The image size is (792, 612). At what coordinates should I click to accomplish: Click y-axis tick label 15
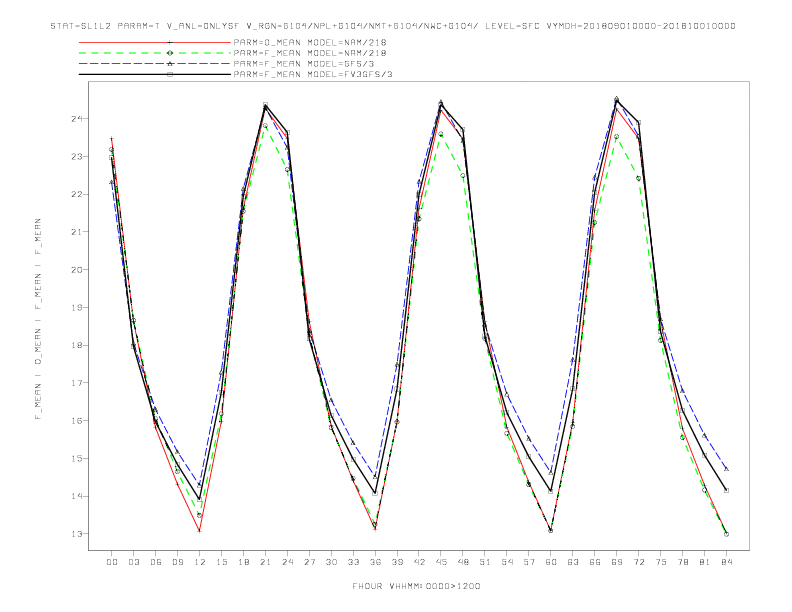[78, 458]
